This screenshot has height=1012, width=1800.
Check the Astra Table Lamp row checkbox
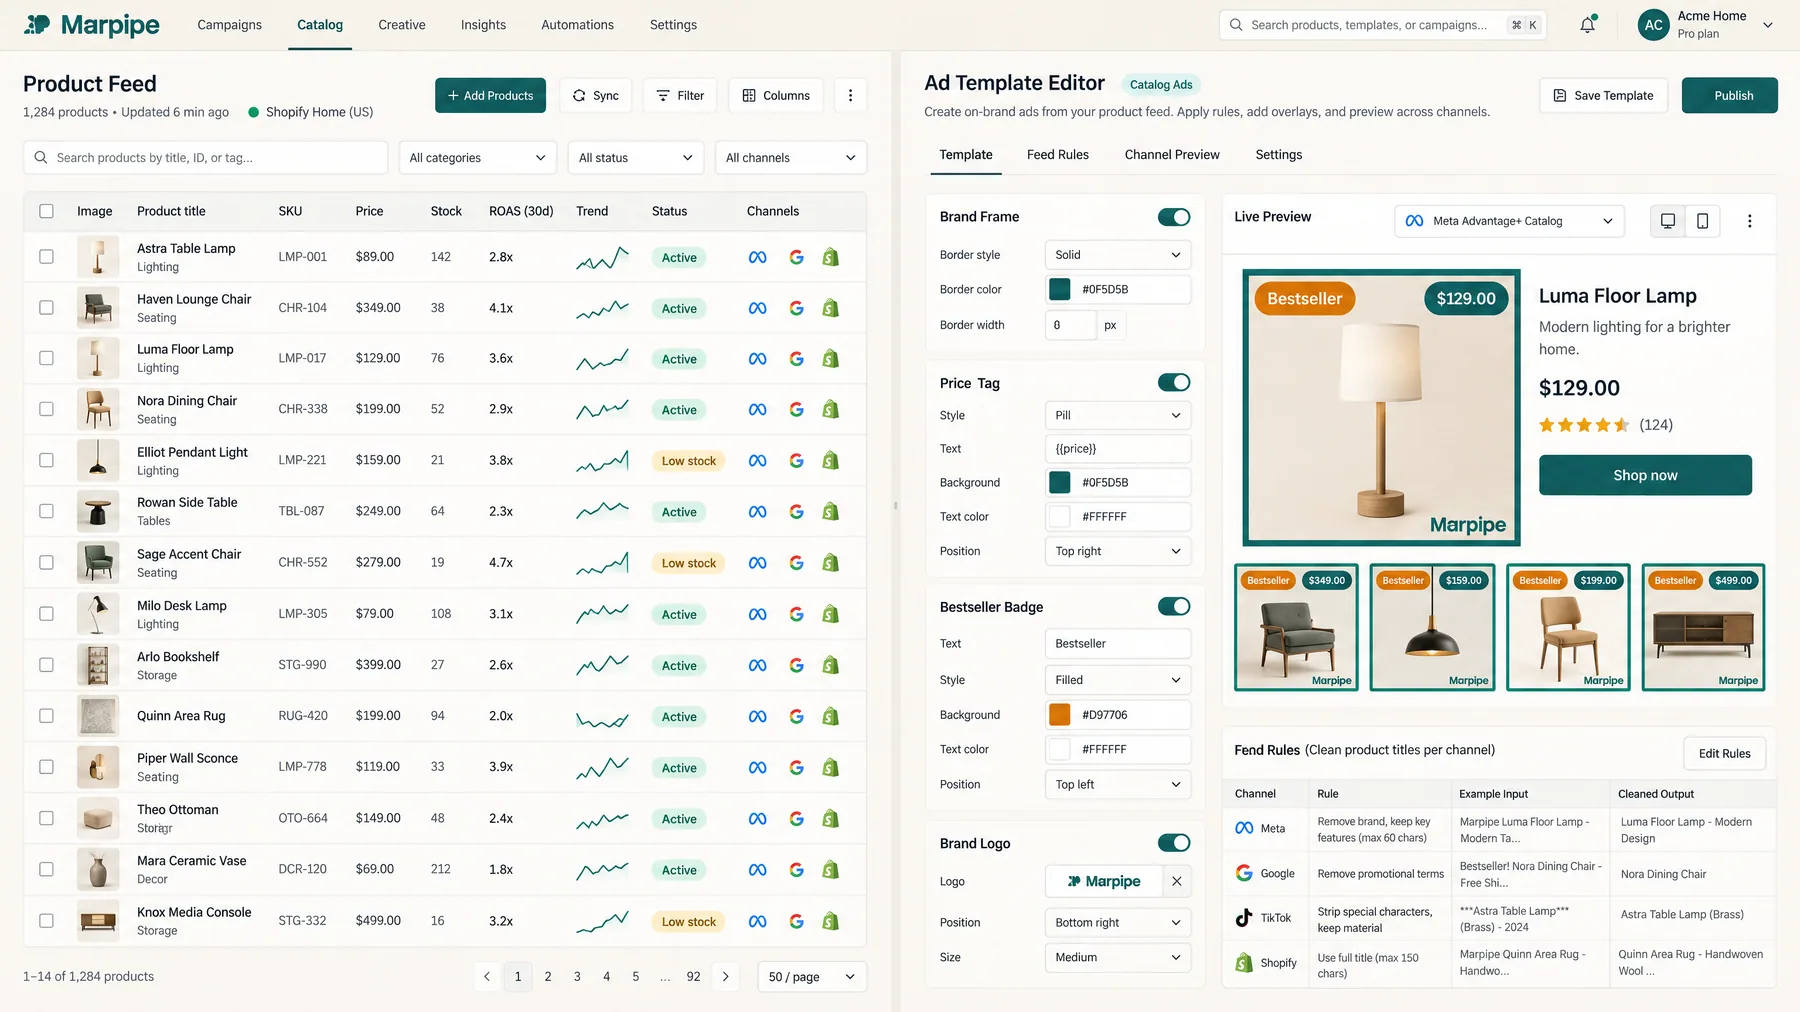(x=46, y=257)
